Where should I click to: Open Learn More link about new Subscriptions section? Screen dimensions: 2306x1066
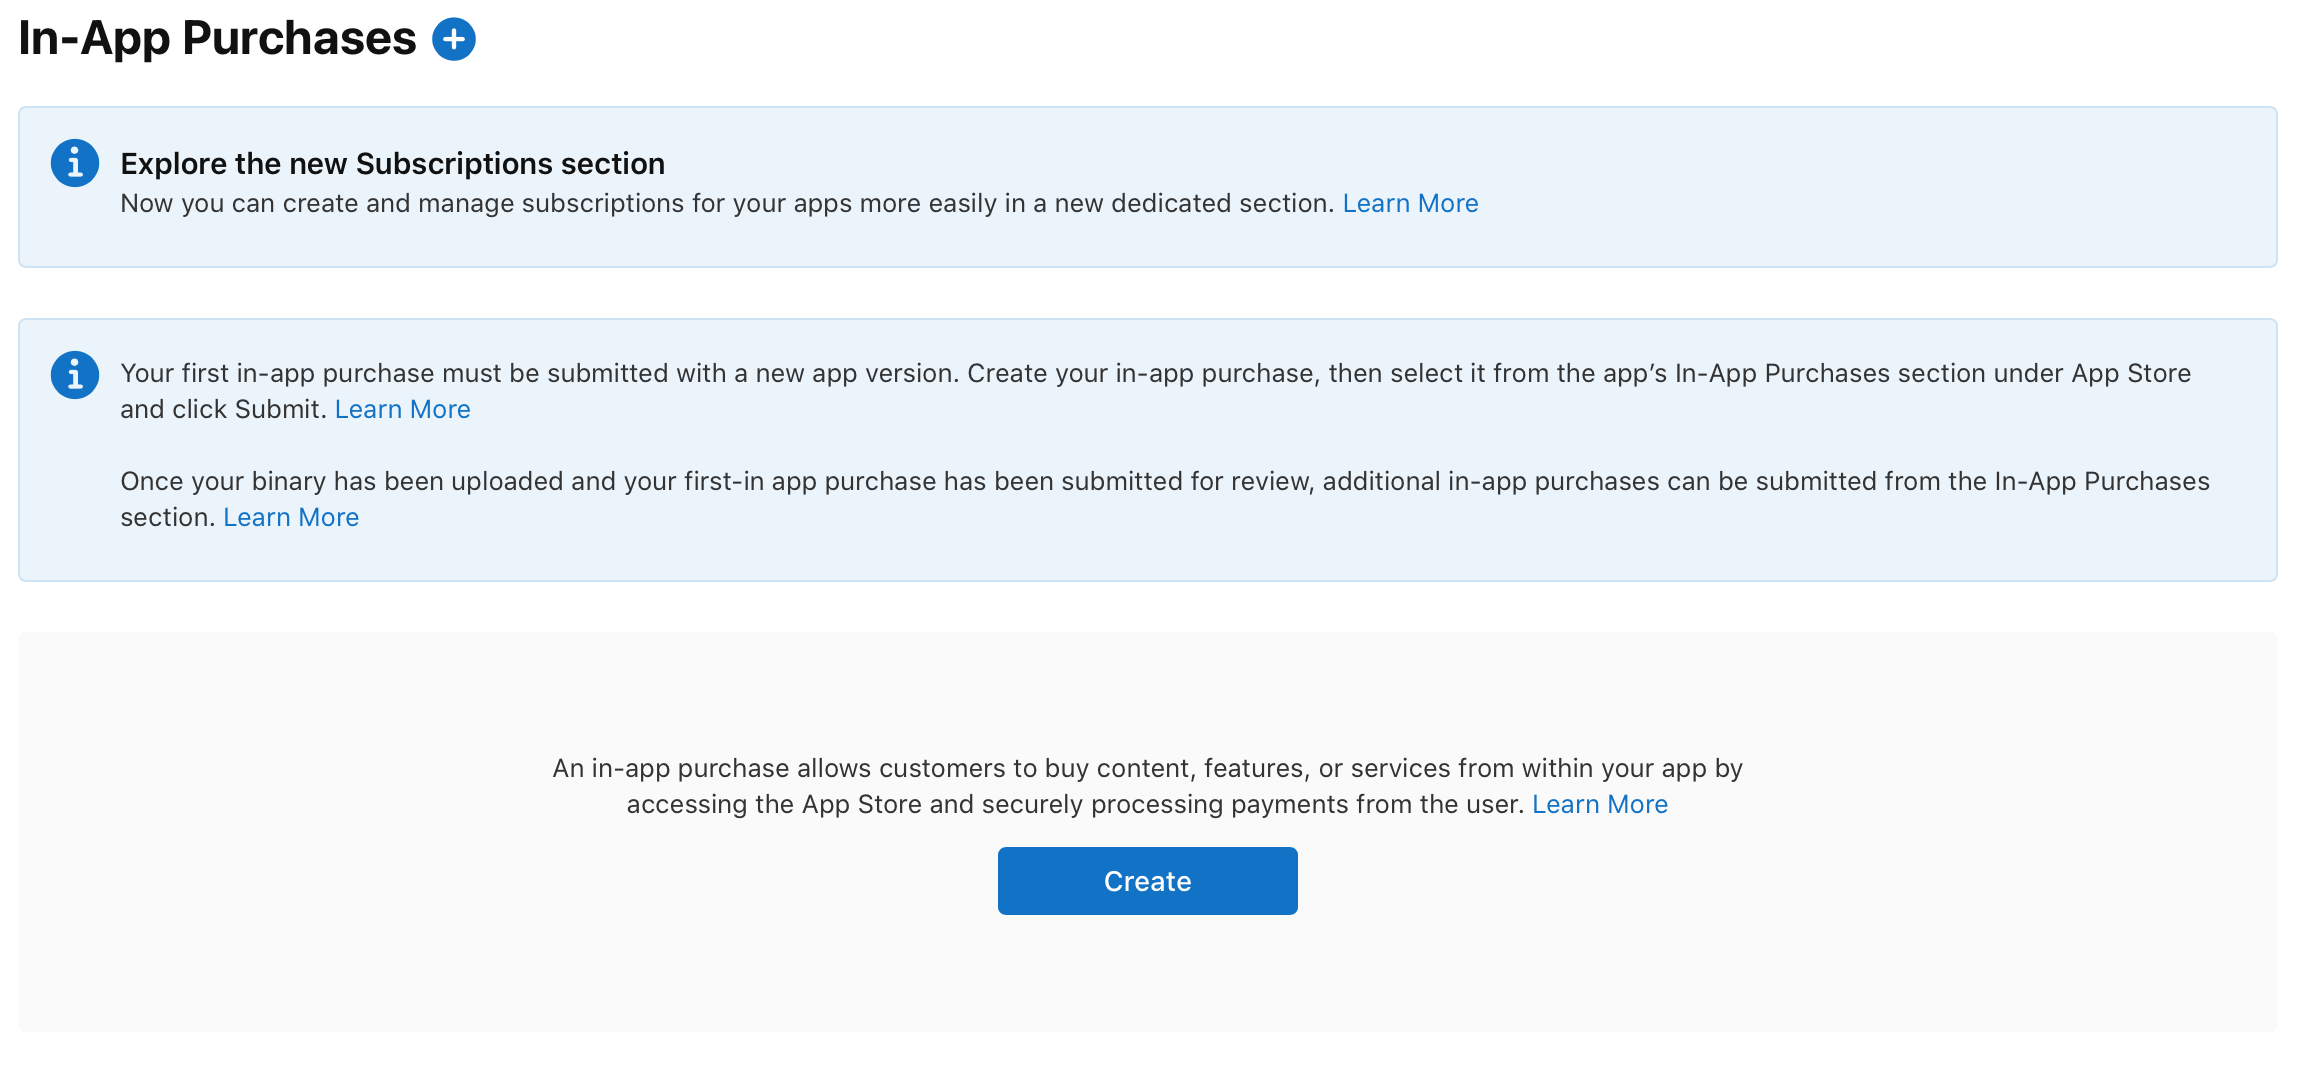pos(1409,203)
